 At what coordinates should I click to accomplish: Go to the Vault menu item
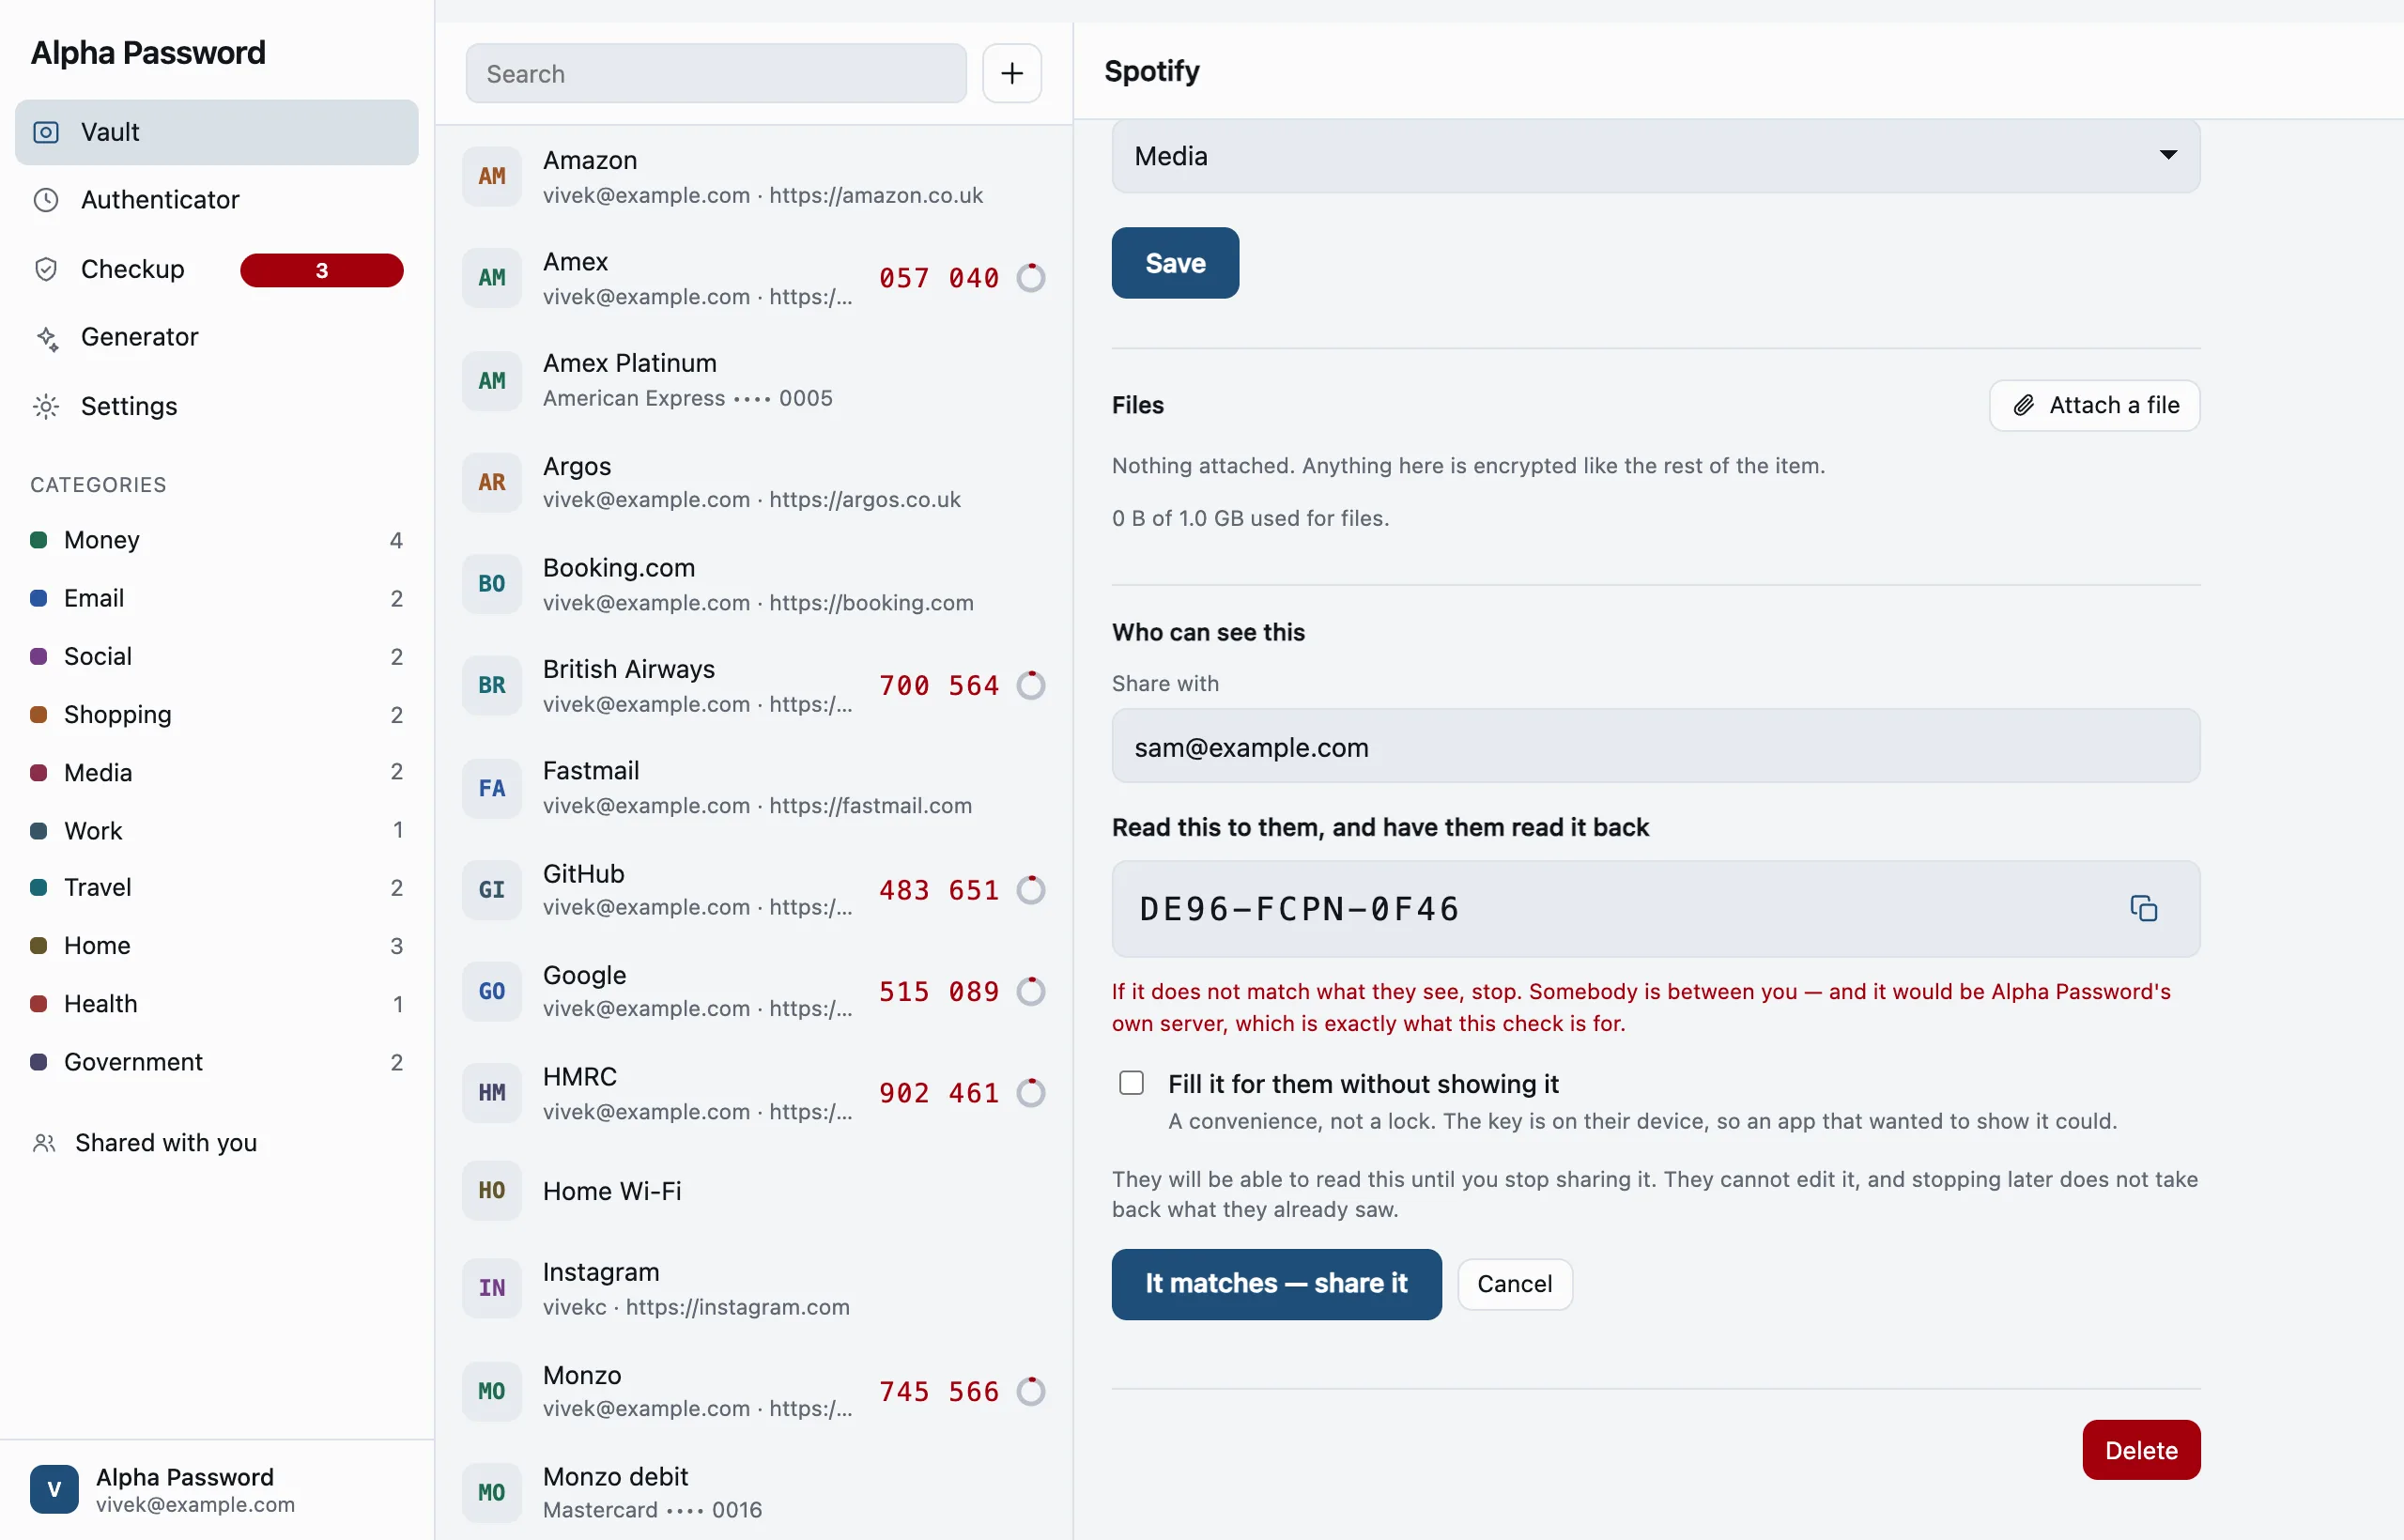[216, 132]
